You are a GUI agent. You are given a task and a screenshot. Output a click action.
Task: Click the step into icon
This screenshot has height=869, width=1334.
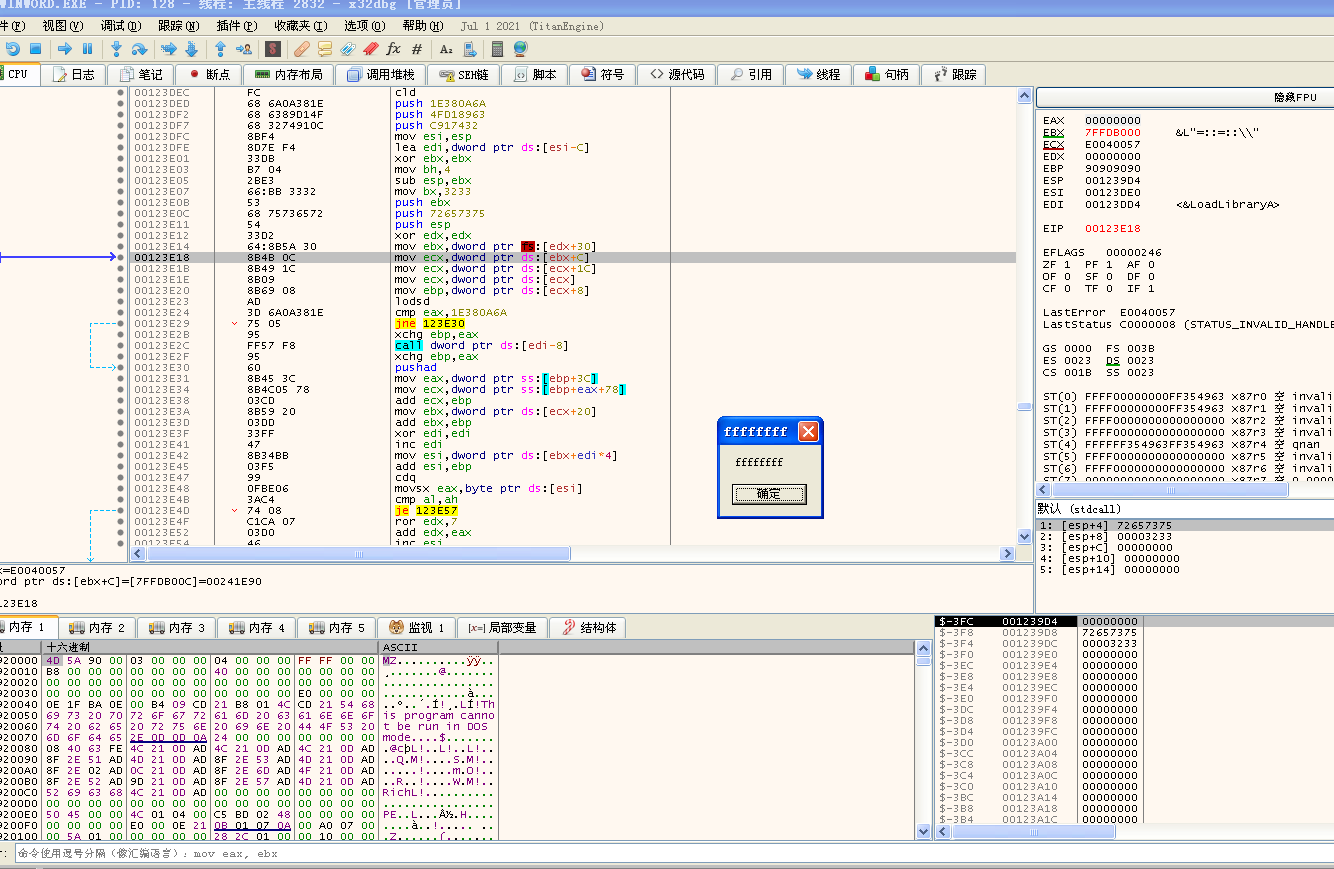pyautogui.click(x=116, y=48)
